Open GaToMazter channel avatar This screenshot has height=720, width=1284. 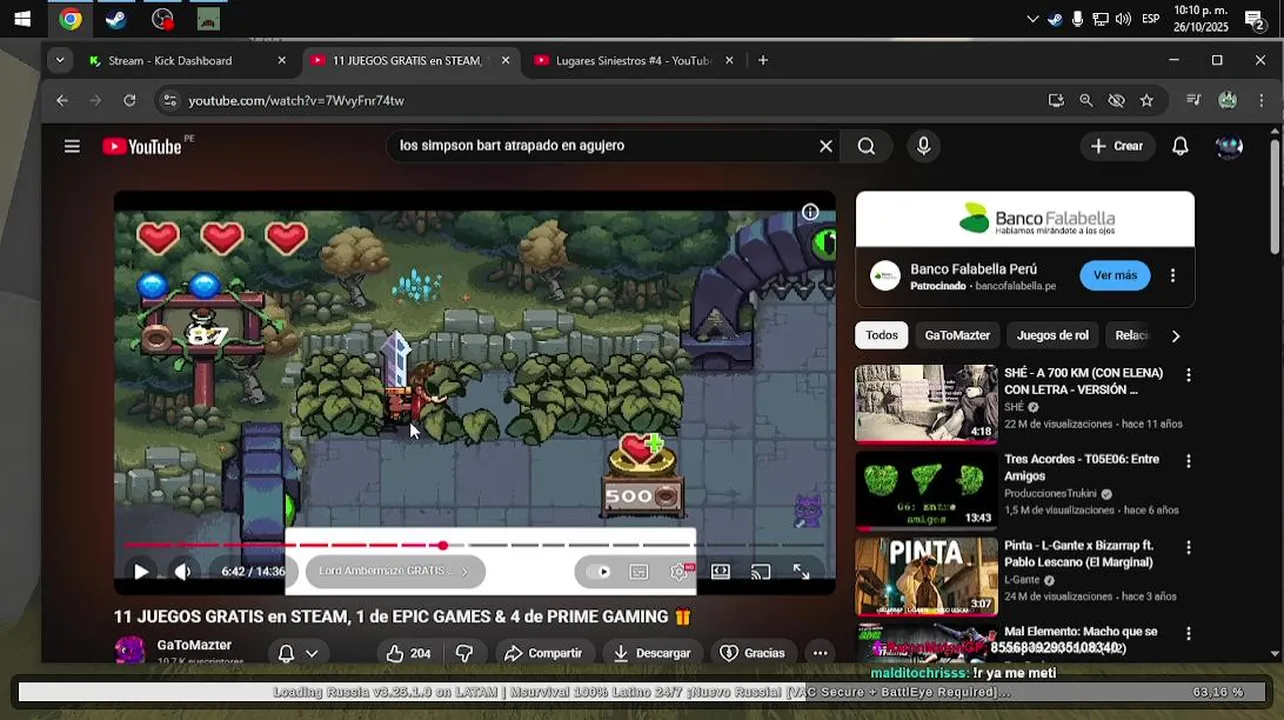click(x=129, y=651)
